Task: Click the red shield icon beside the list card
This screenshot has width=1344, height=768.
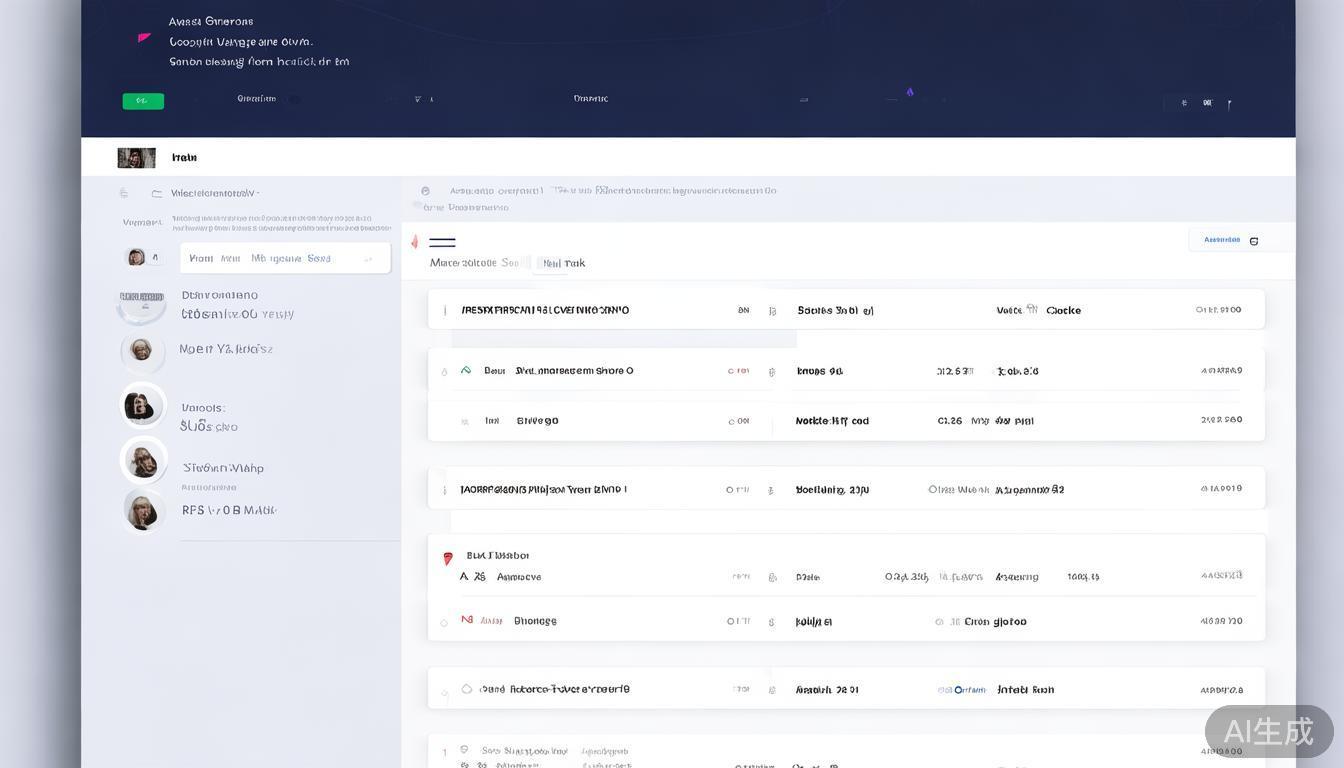Action: tap(447, 558)
